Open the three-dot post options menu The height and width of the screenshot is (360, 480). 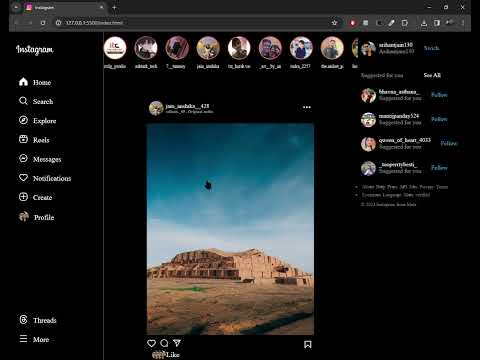coord(307,107)
